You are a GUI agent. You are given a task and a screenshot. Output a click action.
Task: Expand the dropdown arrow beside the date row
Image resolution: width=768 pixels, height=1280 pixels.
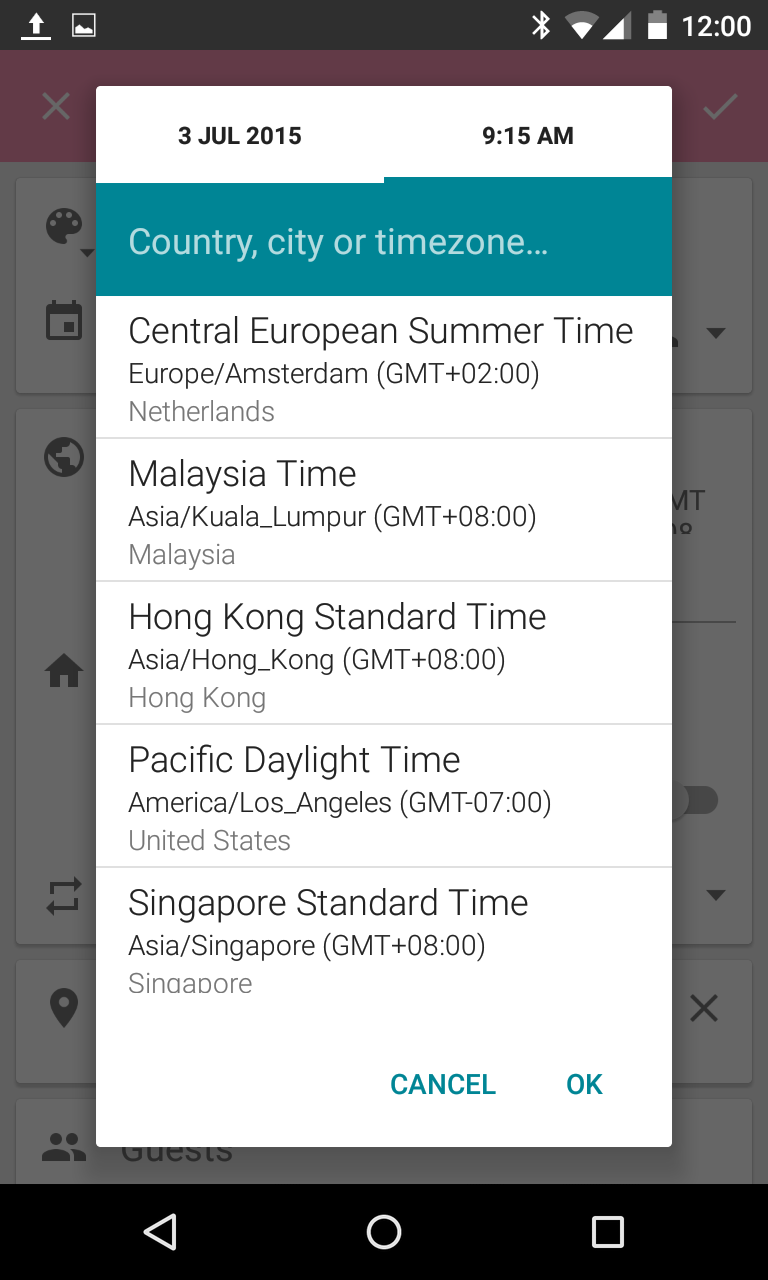point(716,333)
